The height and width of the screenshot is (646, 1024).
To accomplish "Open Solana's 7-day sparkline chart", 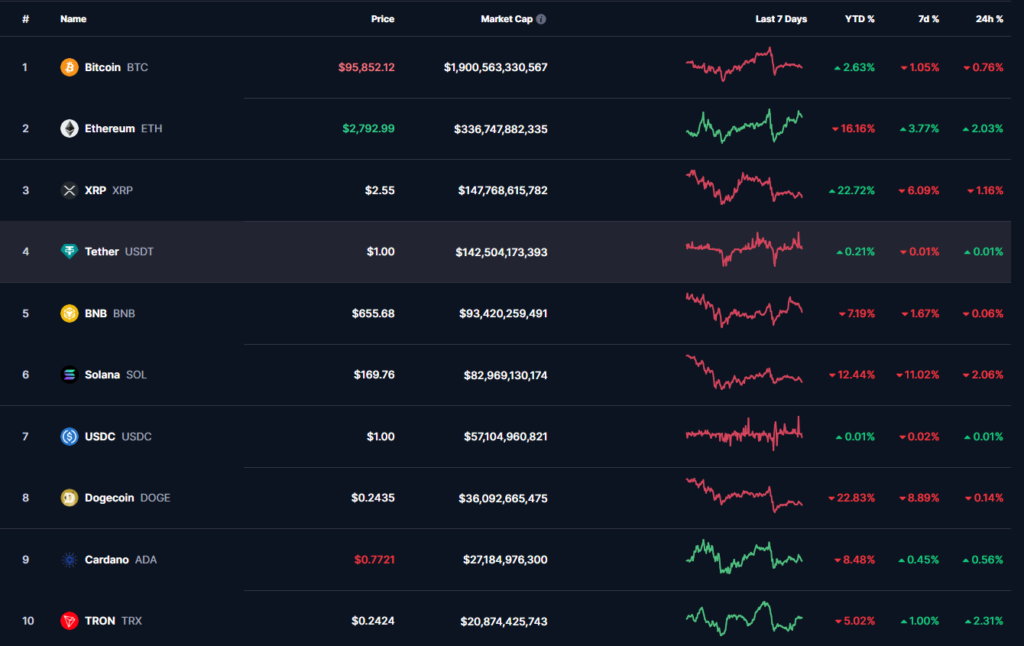I will click(x=744, y=373).
